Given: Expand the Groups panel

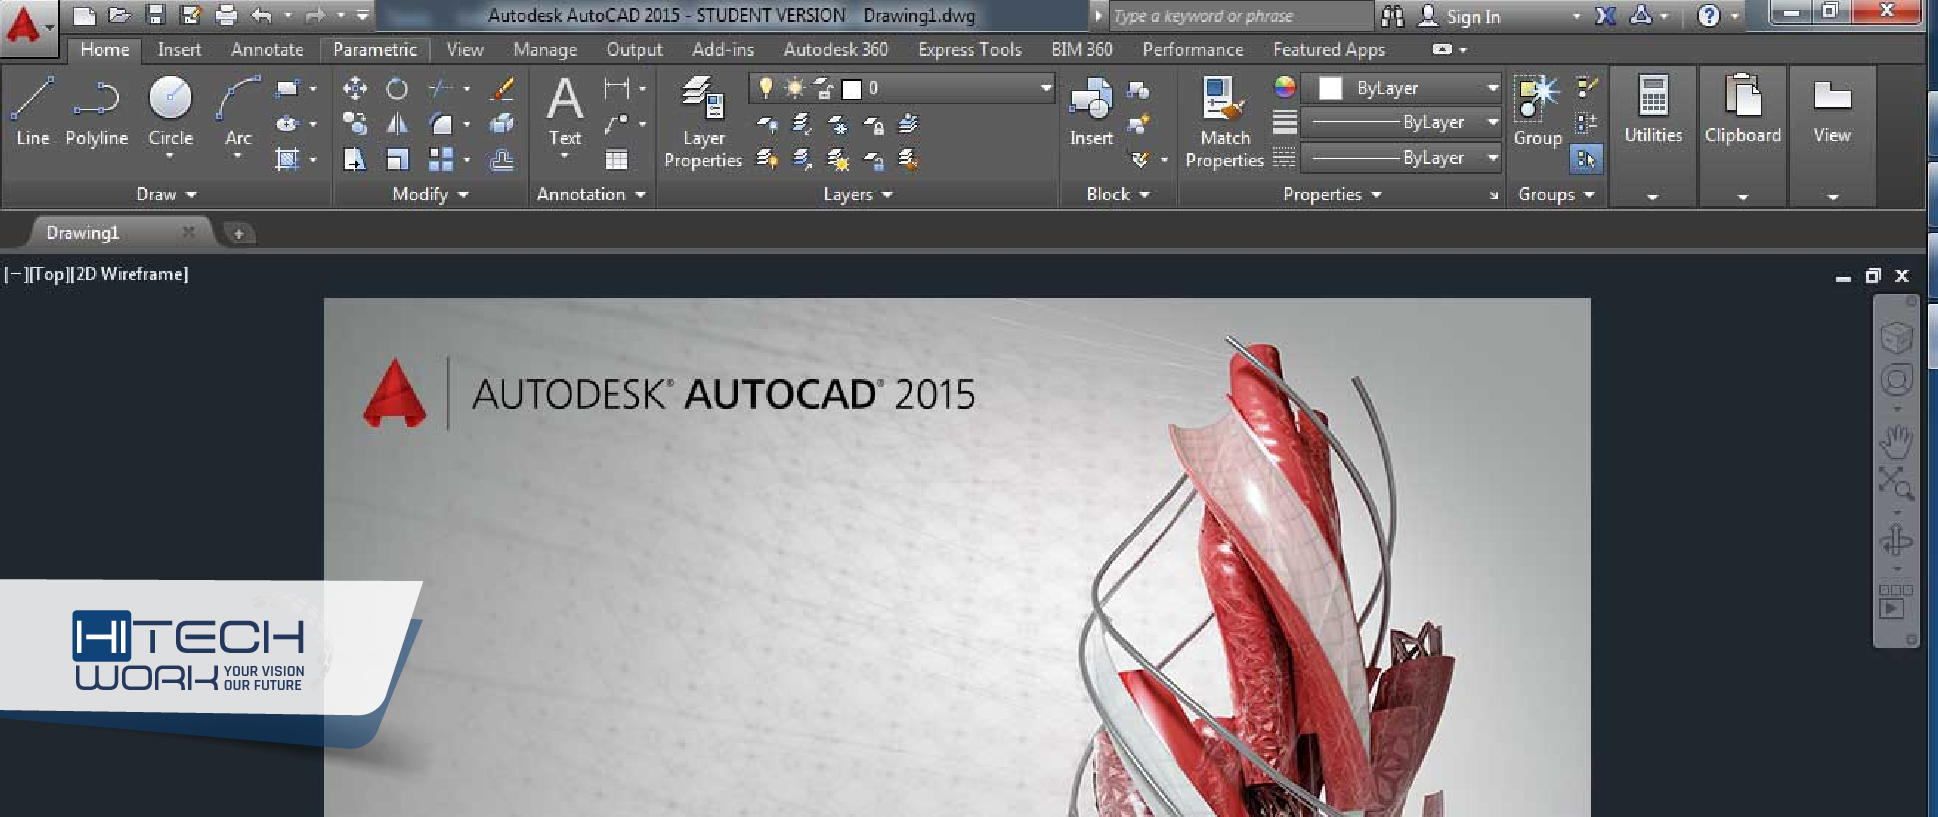Looking at the screenshot, I should [x=1556, y=194].
